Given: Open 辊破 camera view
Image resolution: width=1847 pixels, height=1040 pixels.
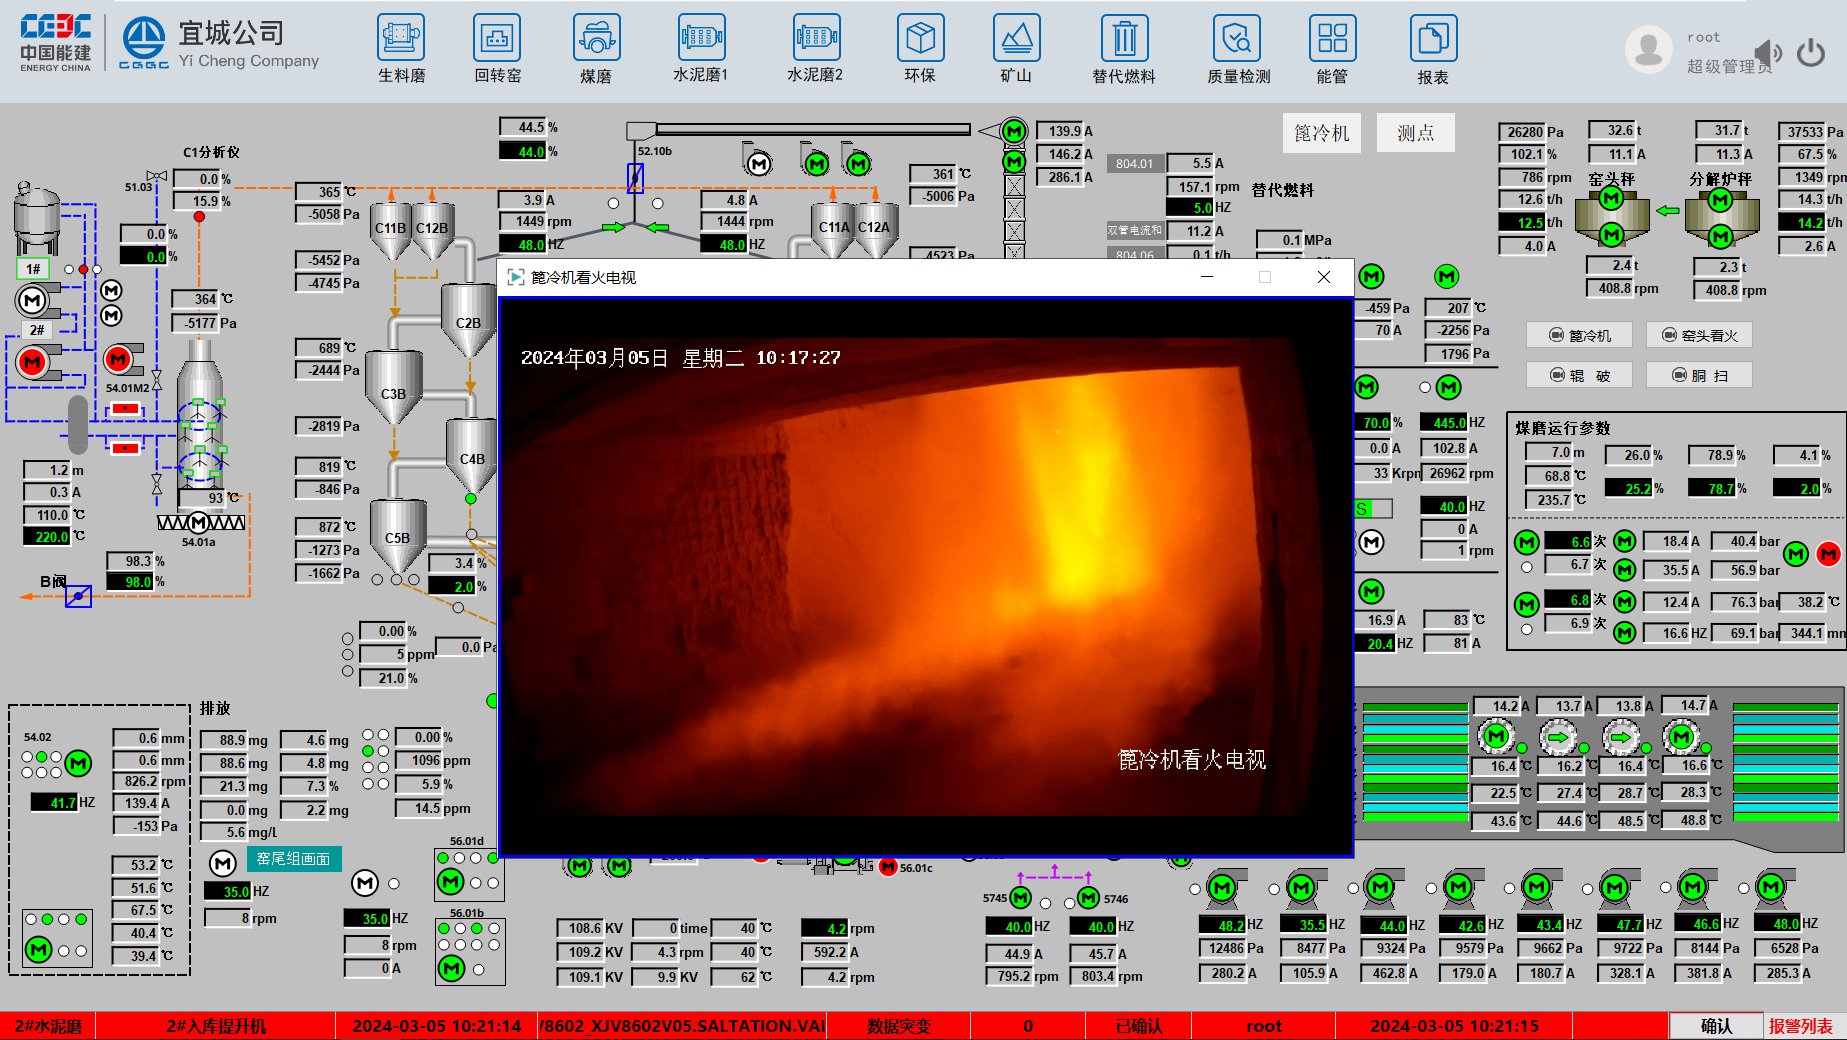Looking at the screenshot, I should [1580, 375].
